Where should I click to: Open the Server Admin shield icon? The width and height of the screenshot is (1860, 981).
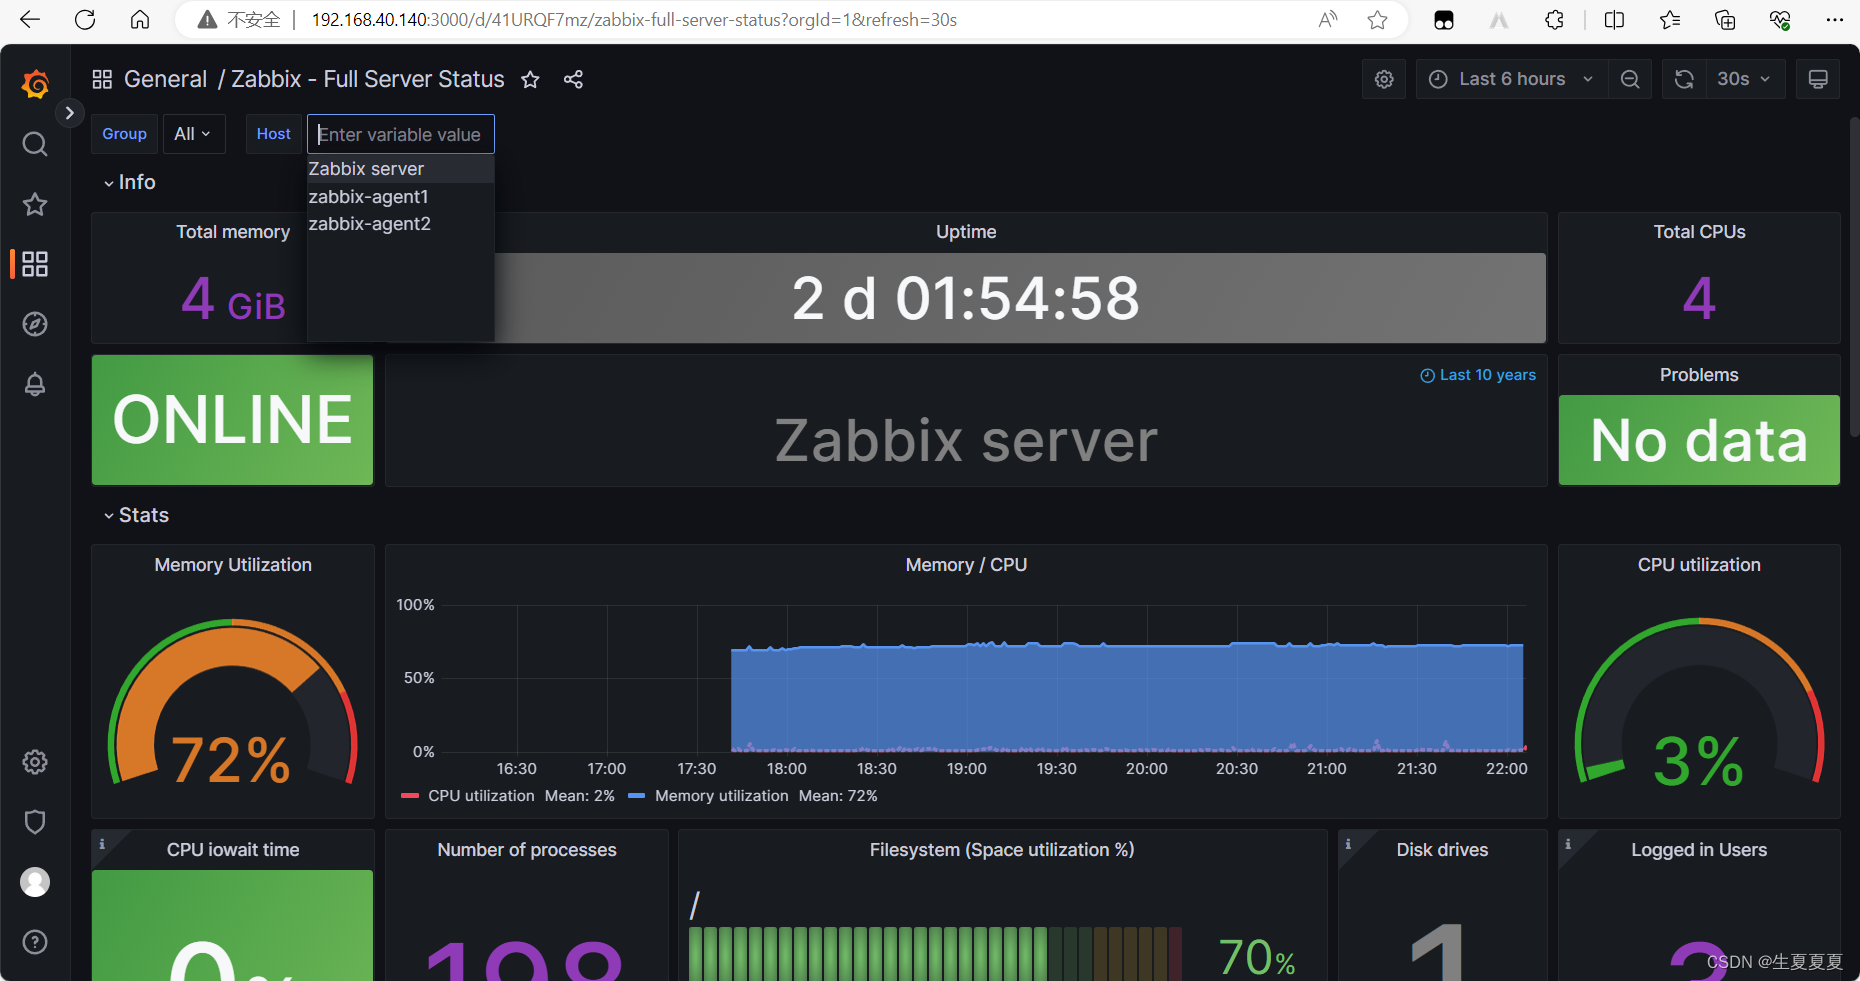click(x=35, y=822)
